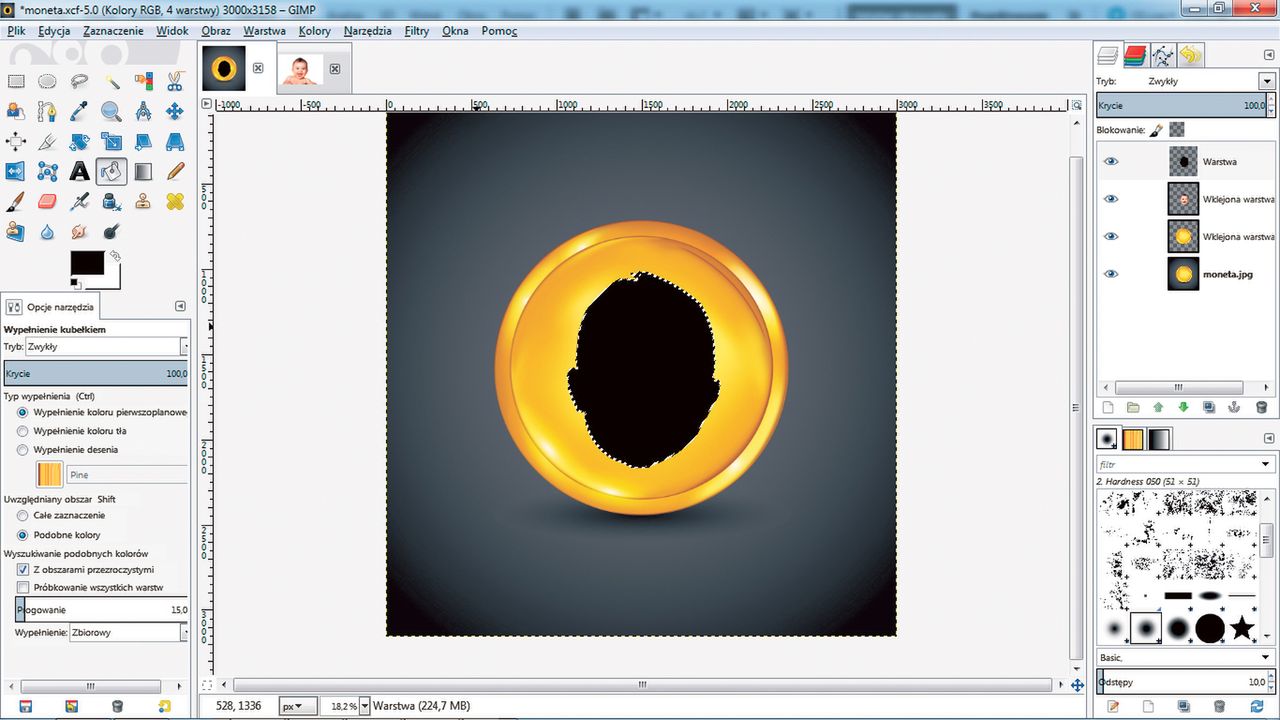Open the tool options panel menu arrow
The height and width of the screenshot is (720, 1280).
[180, 306]
